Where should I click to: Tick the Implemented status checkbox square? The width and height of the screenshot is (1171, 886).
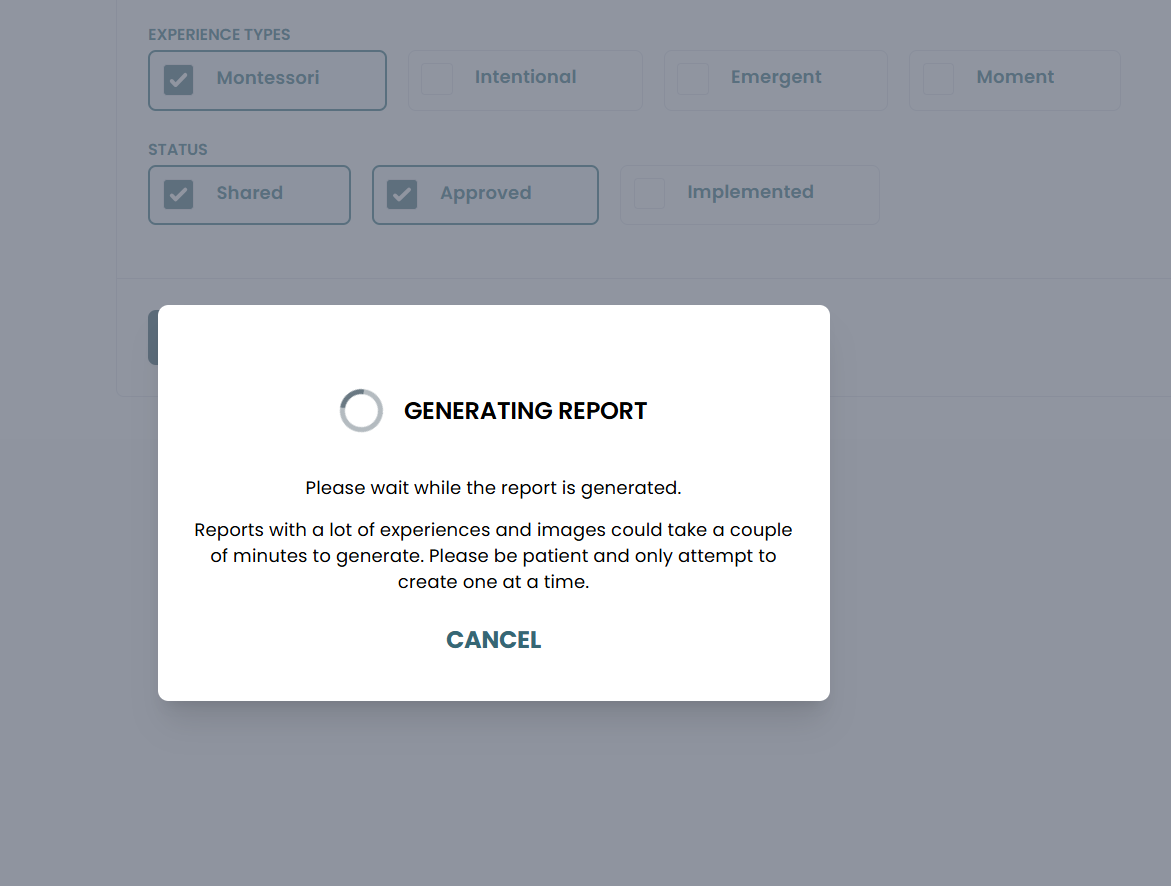tap(649, 194)
